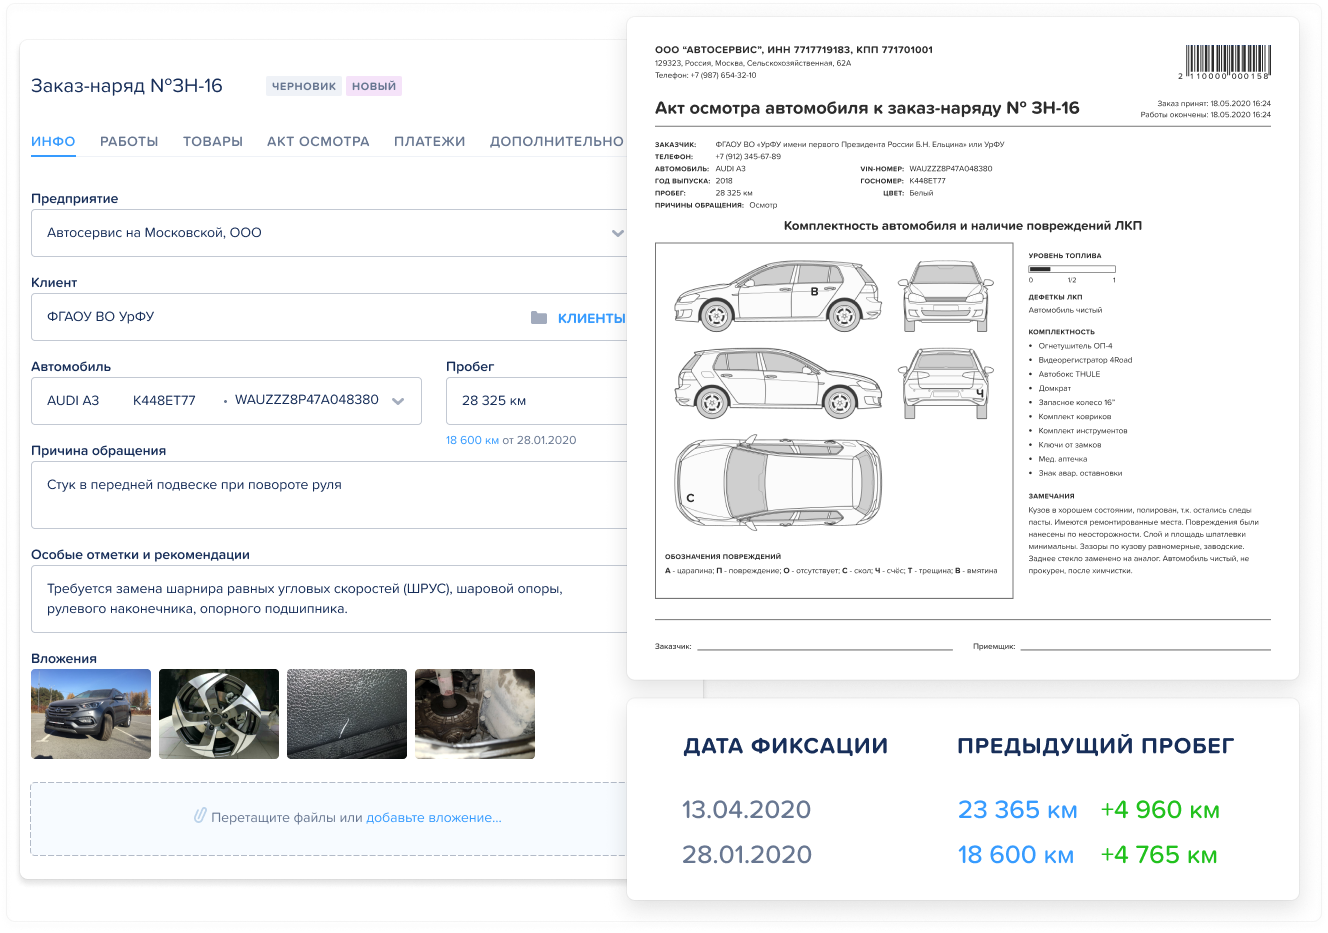Open the КЛИЕНТЫ link

click(x=592, y=318)
